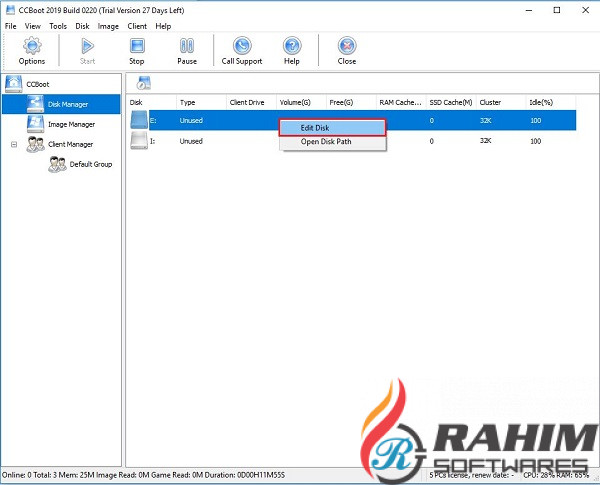
Task: Click the Pause toolbar icon
Action: pyautogui.click(x=187, y=46)
